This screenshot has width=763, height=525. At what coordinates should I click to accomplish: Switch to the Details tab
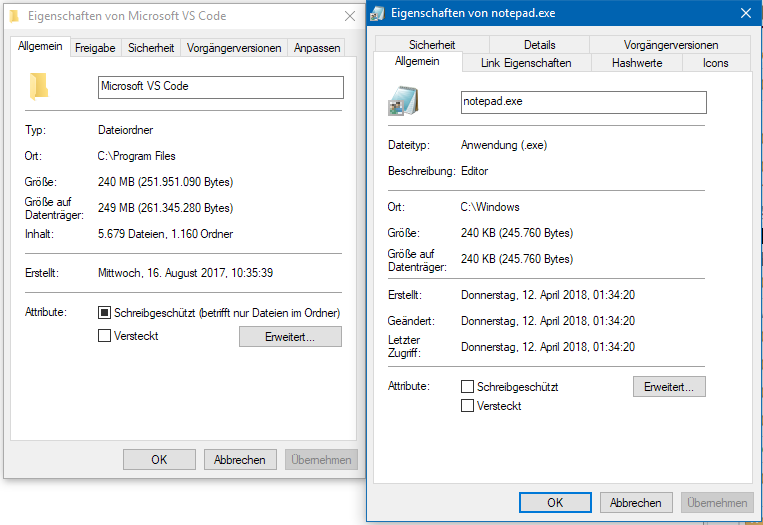(x=539, y=45)
